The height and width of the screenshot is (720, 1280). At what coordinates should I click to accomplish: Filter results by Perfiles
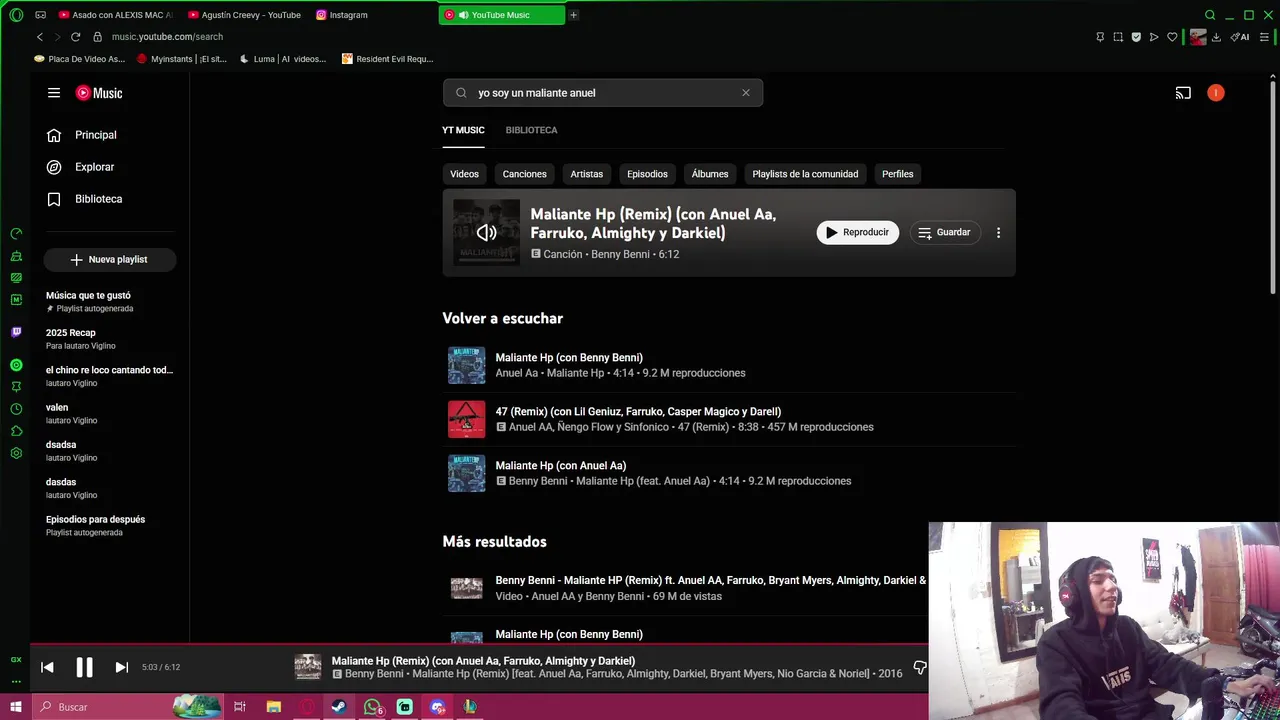897,174
